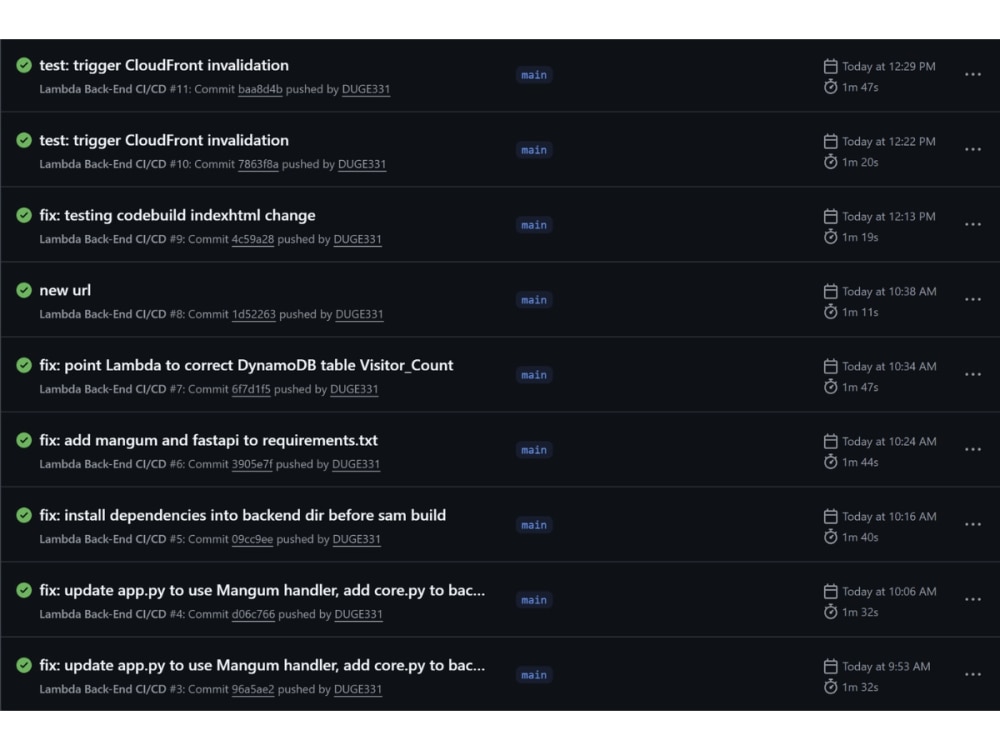Expand options menu for run #4

point(973,599)
